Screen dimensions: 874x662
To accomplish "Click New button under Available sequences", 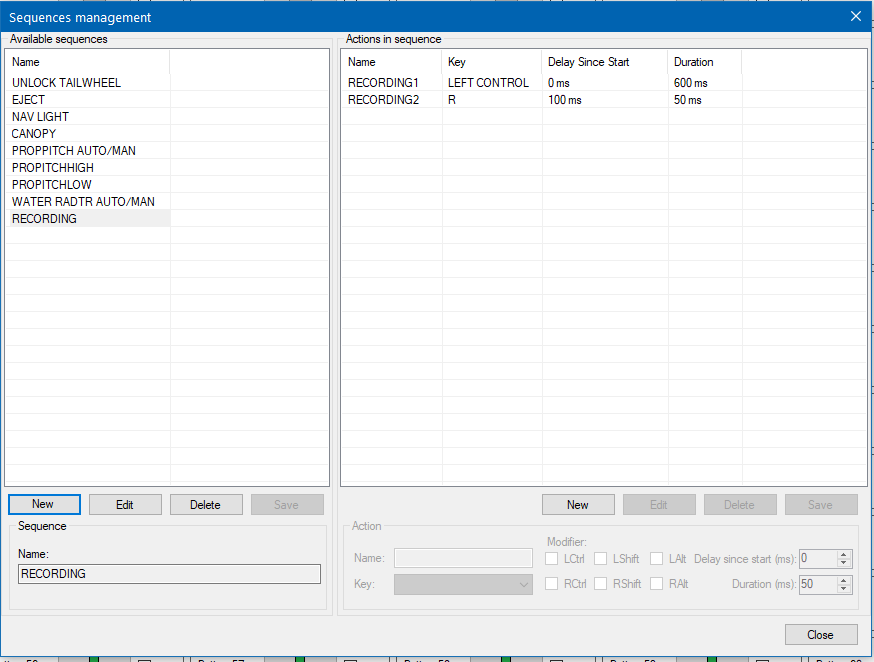I will 43,505.
